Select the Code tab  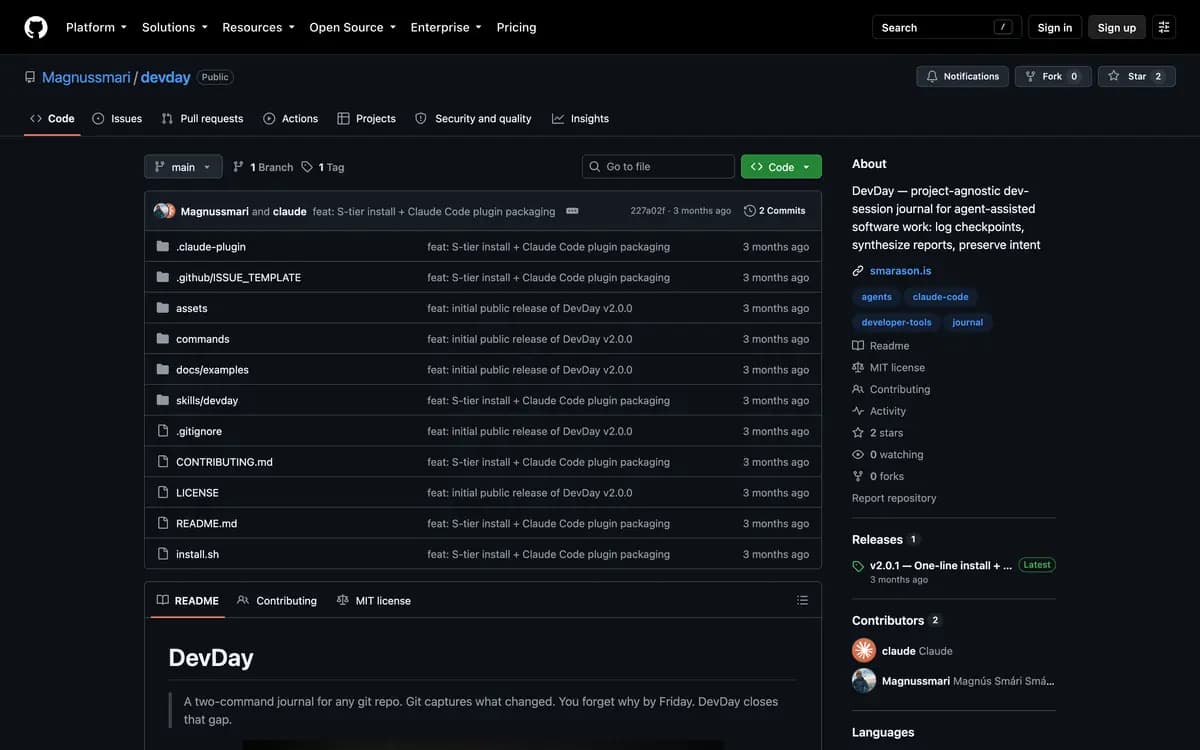[x=52, y=118]
